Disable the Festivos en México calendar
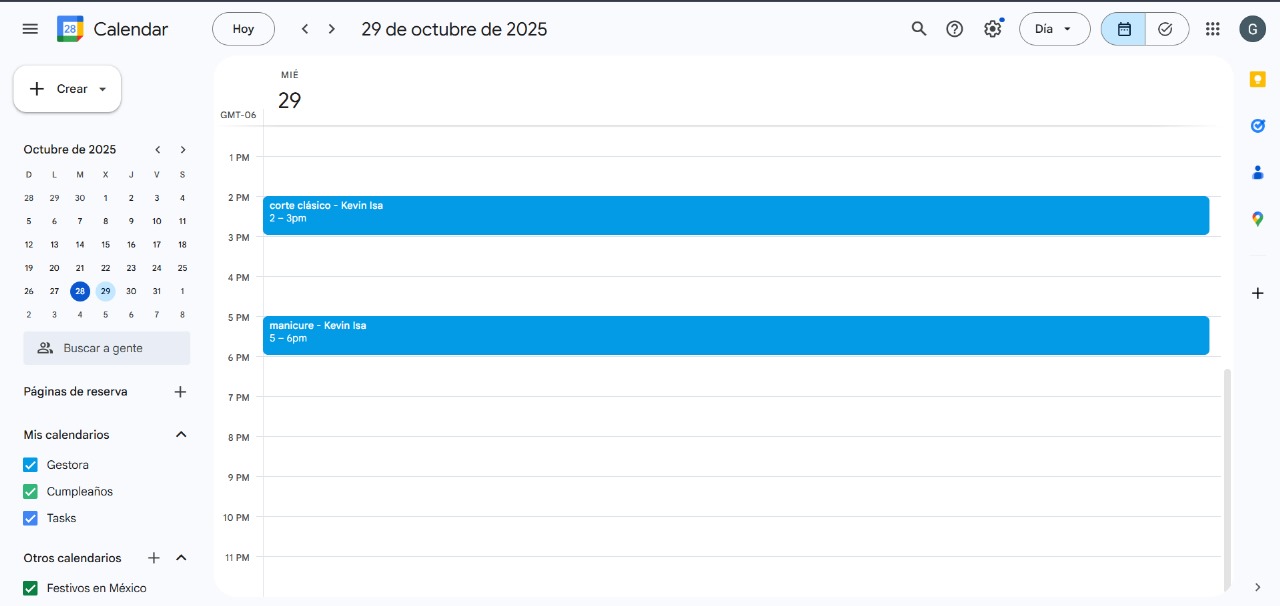The image size is (1280, 606). click(30, 588)
